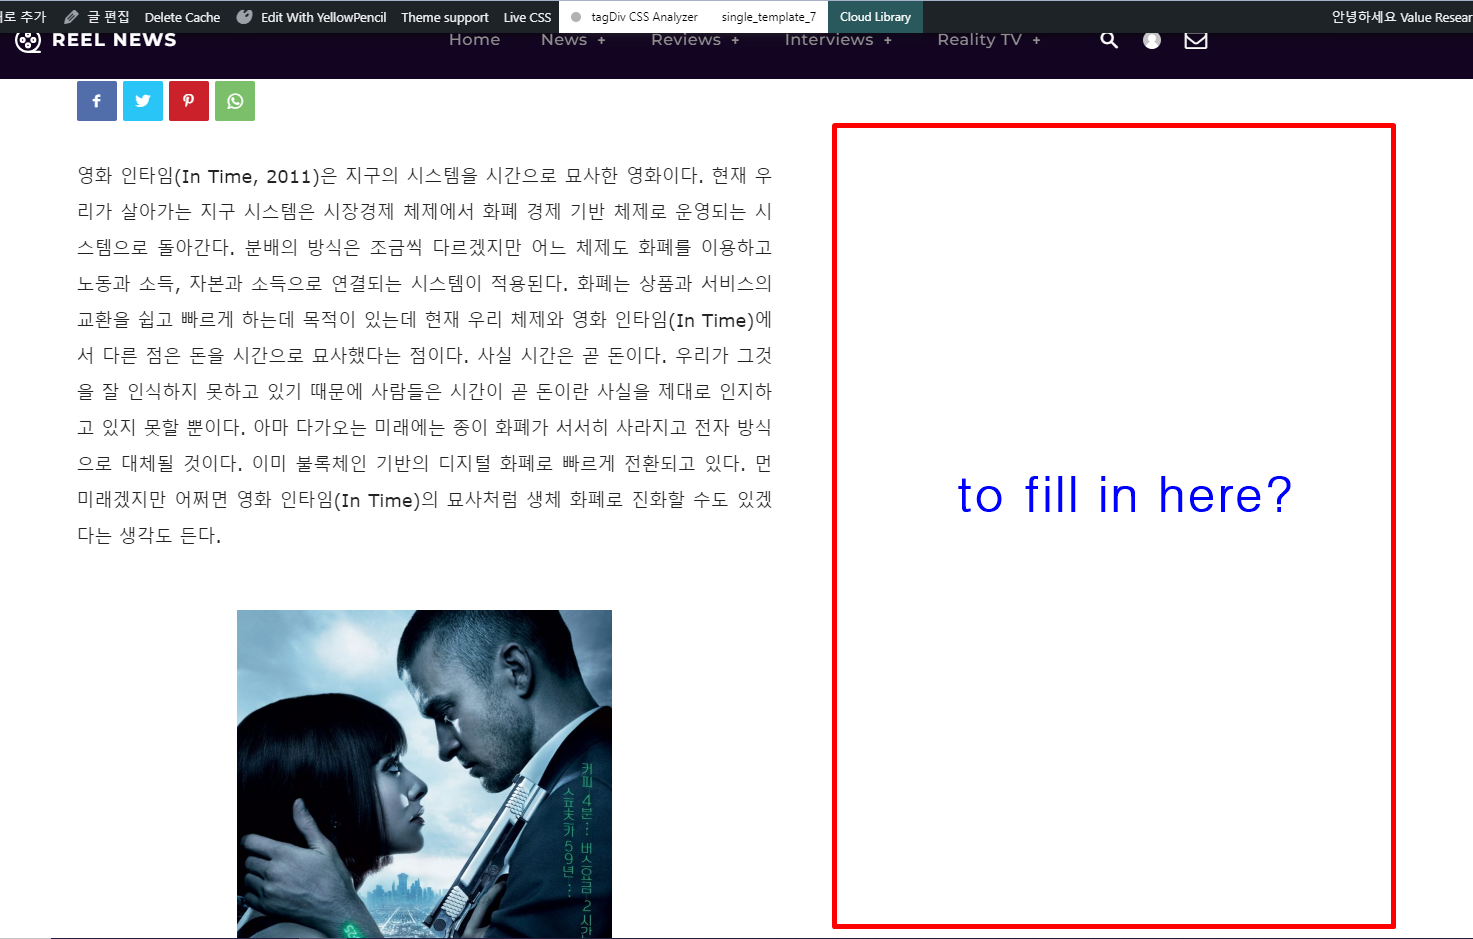
Task: Click the opening paragraph line '영화 인타임(In Time, 2011)은'
Action: click(x=208, y=176)
